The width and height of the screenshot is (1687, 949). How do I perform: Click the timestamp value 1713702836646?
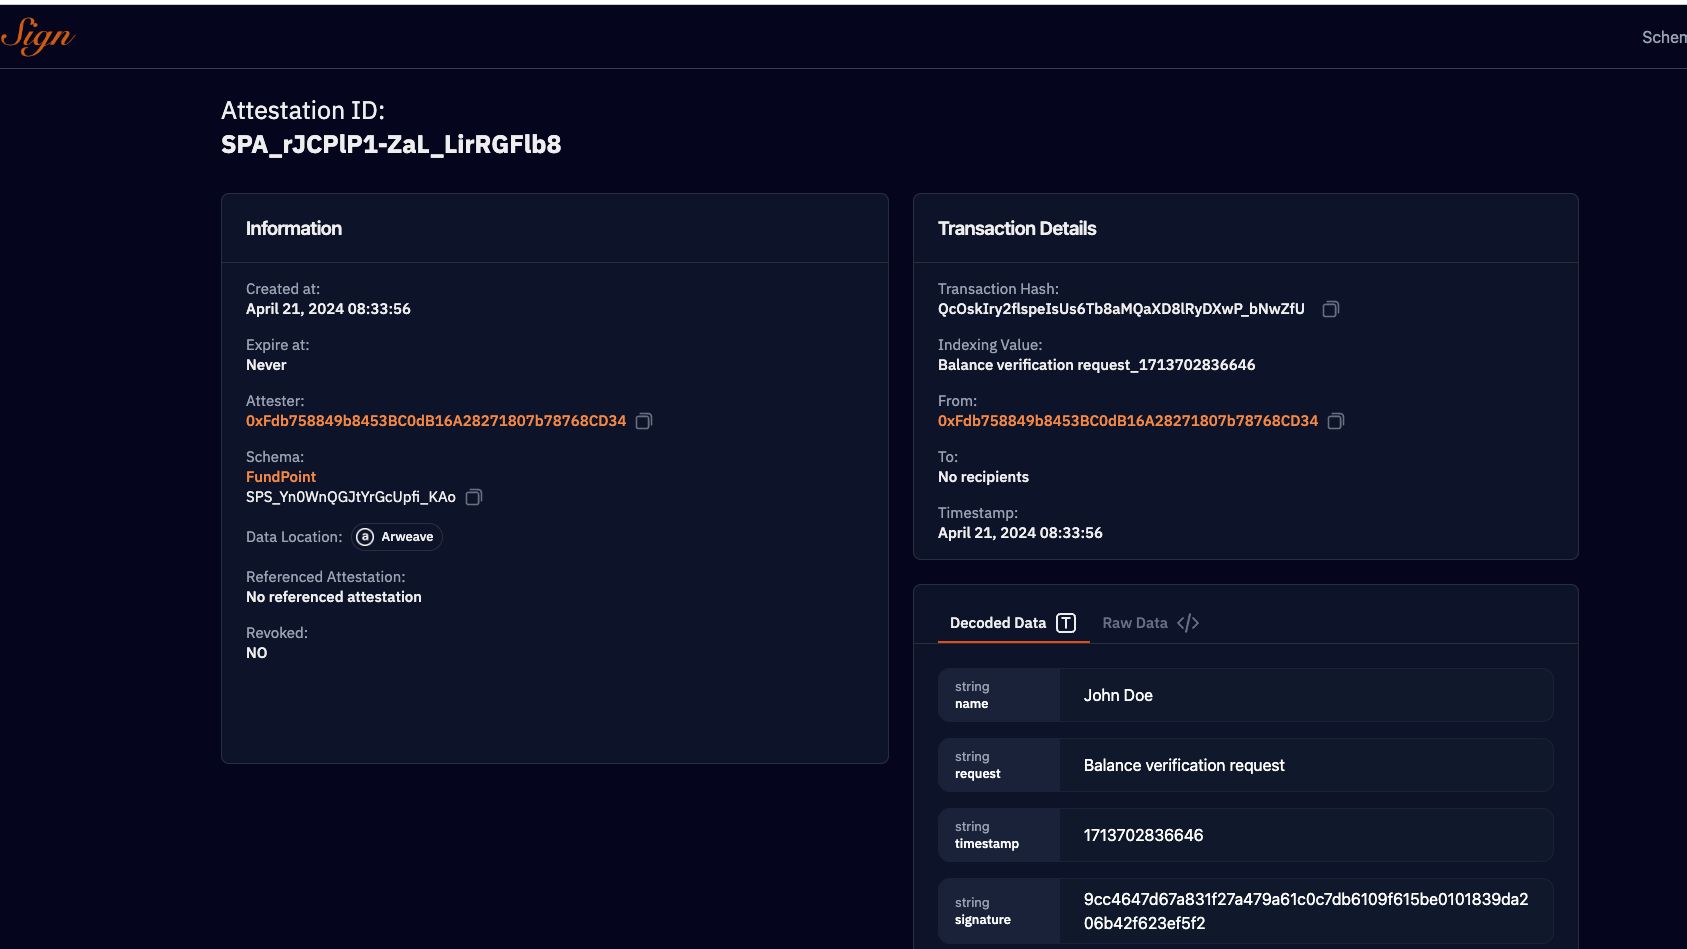[1143, 835]
